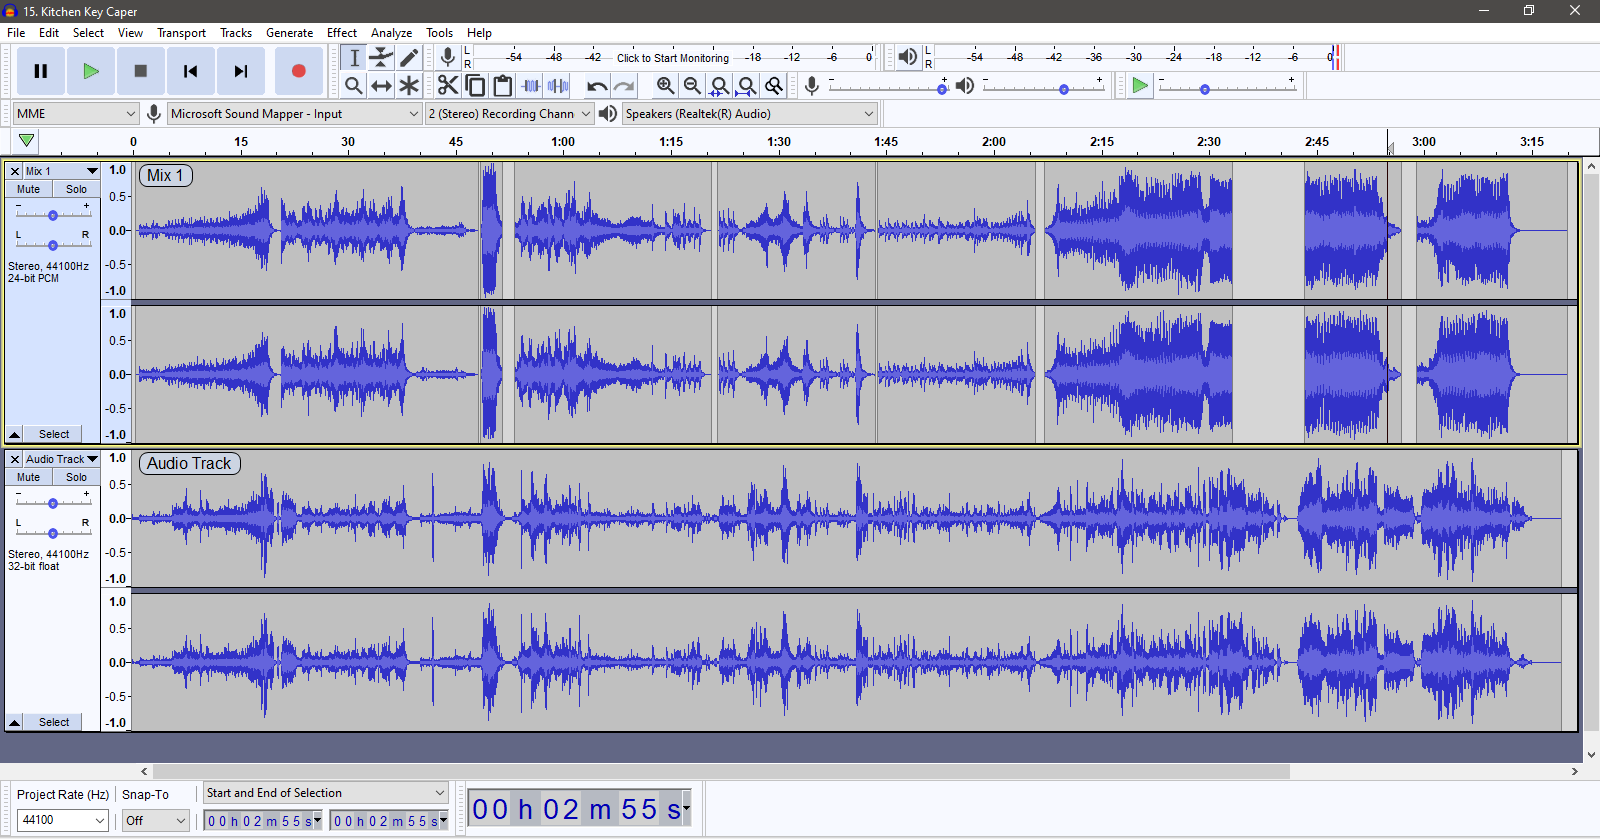Open the MME audio host dropdown
Screen dimensions: 1600x839
(x=75, y=114)
